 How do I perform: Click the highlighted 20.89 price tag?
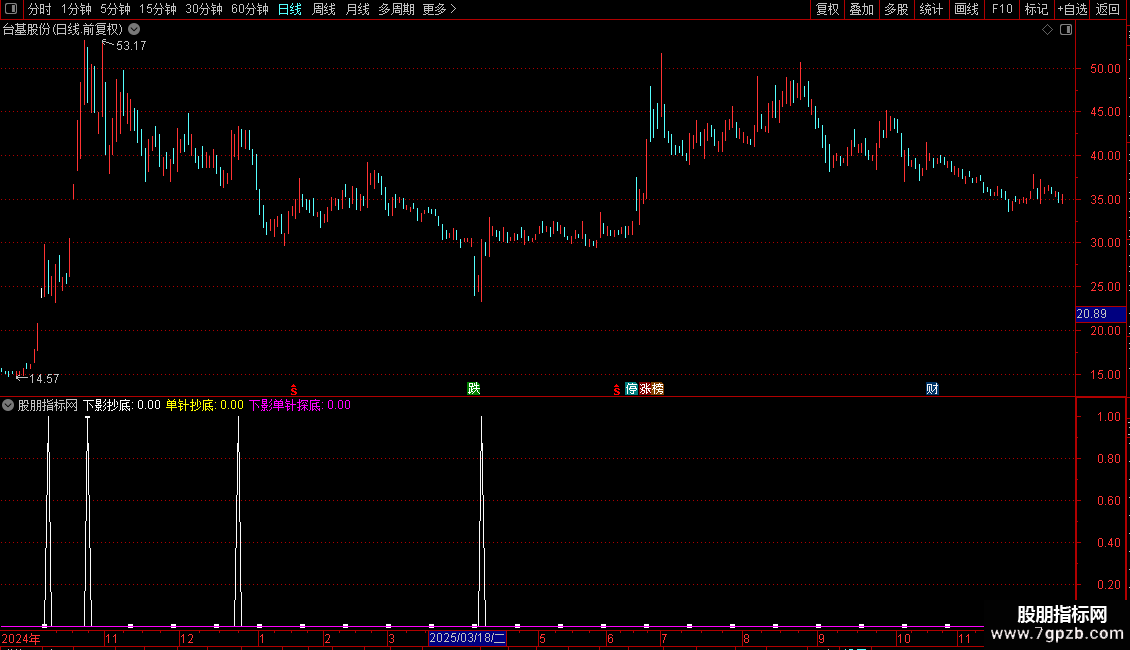point(1100,313)
